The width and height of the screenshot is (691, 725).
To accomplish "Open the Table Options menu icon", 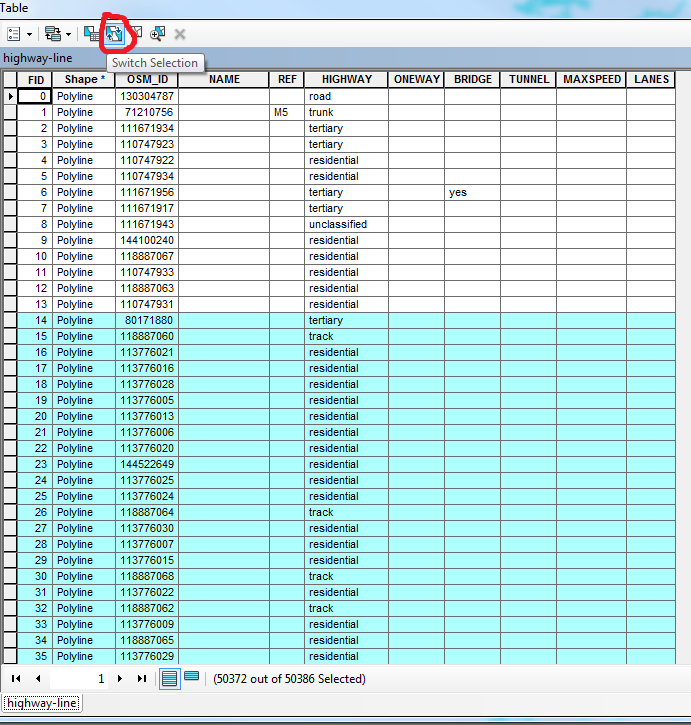I will coord(14,34).
